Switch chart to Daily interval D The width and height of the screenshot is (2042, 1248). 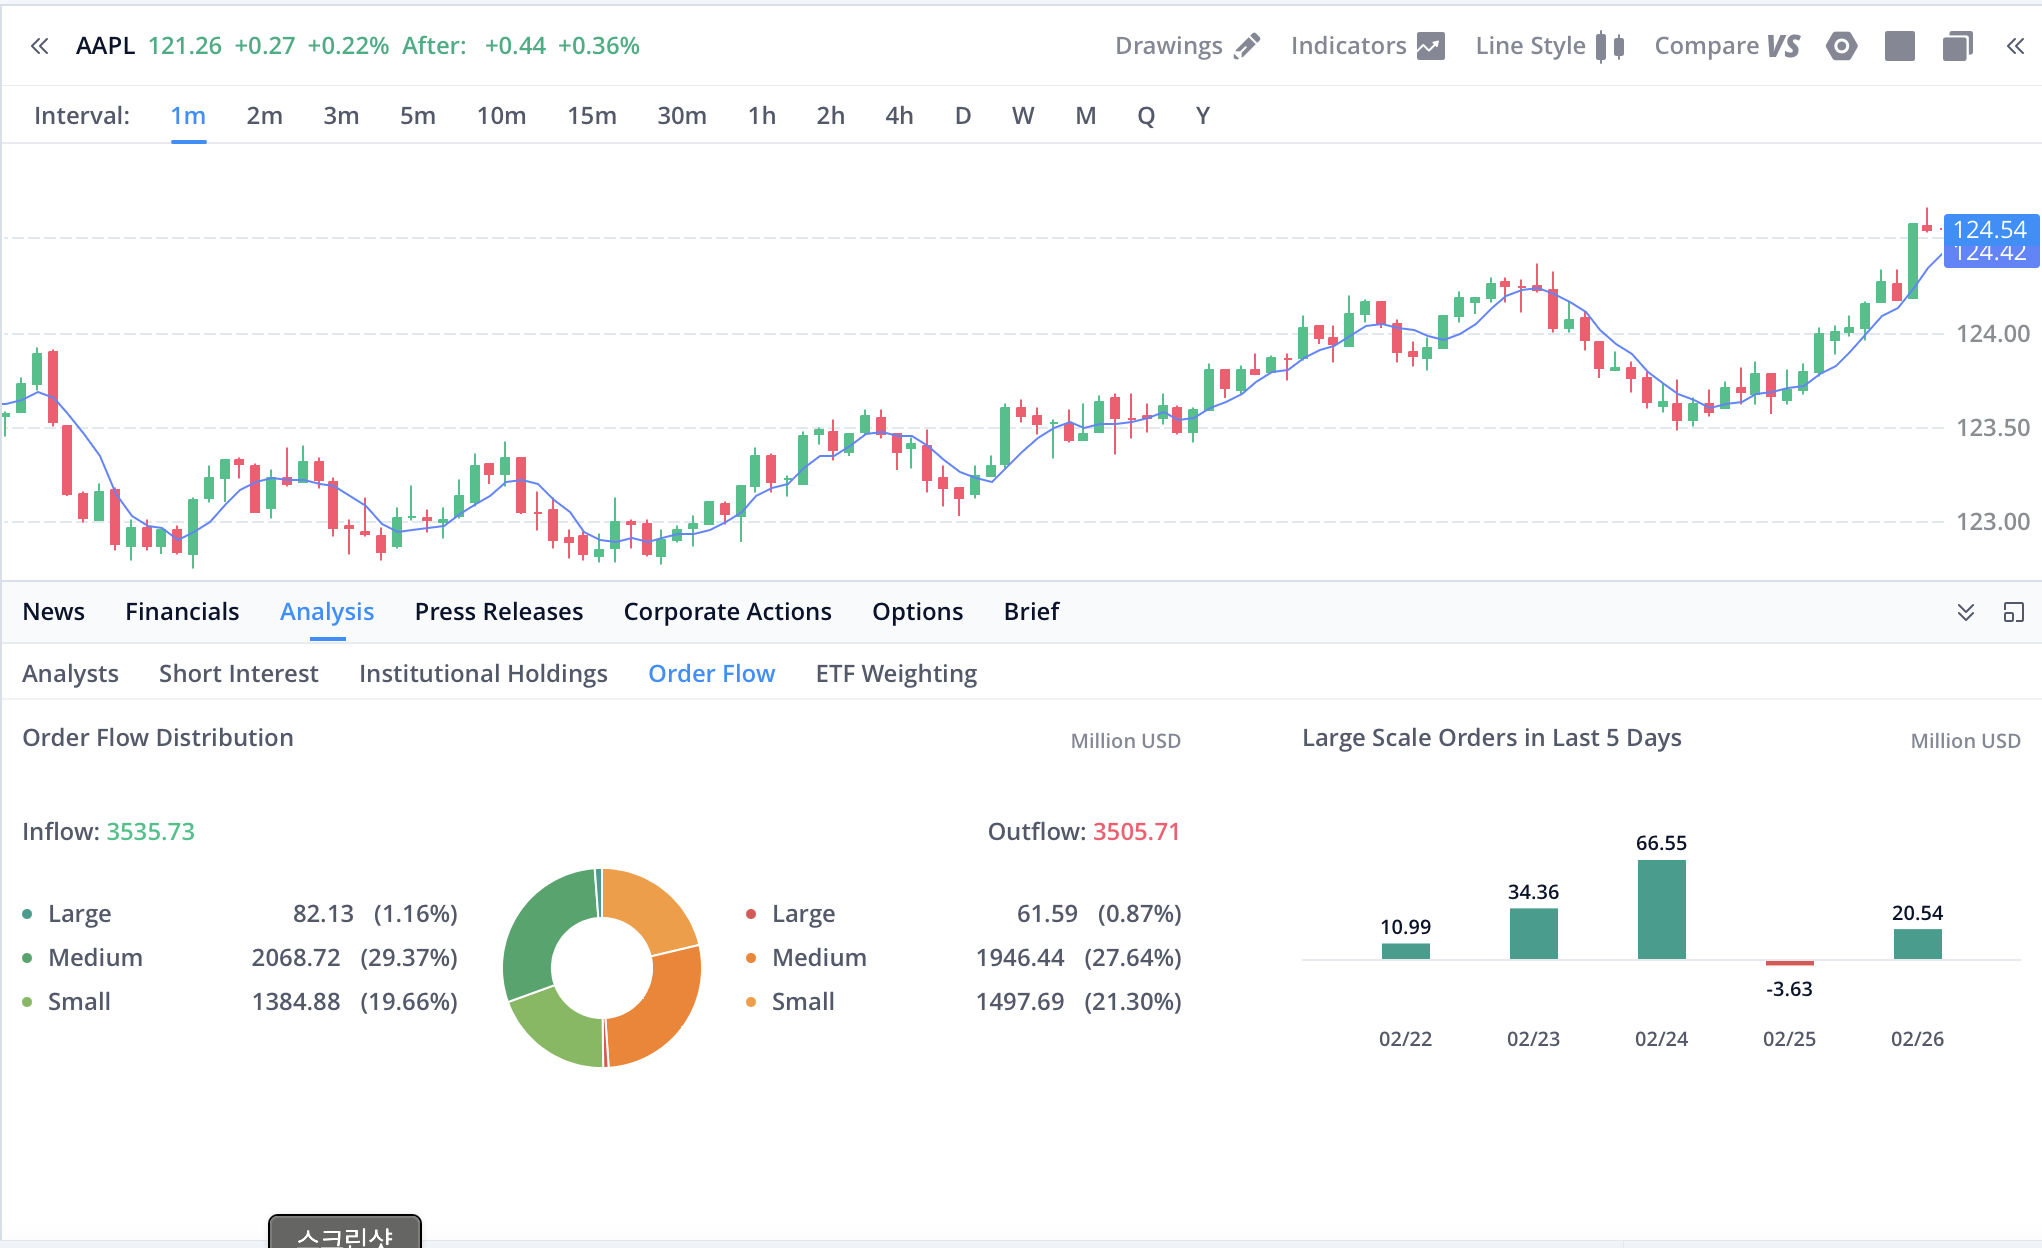click(x=963, y=116)
